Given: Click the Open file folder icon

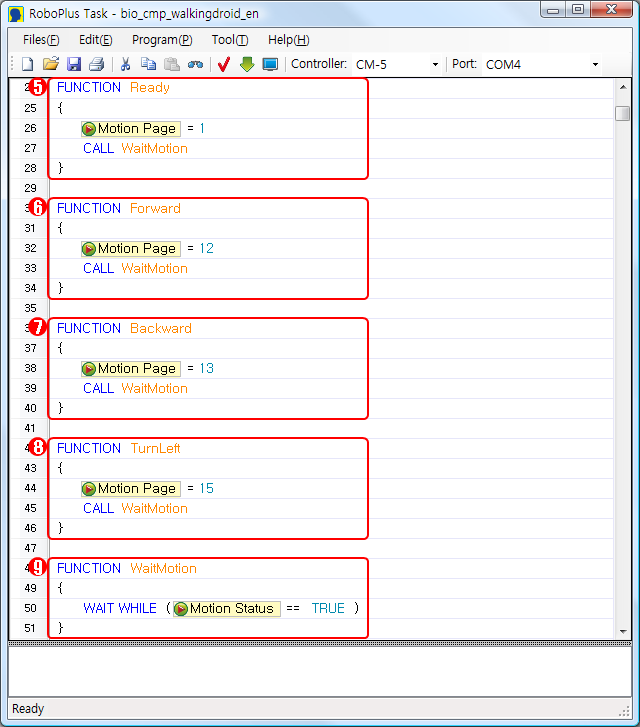Looking at the screenshot, I should point(51,64).
